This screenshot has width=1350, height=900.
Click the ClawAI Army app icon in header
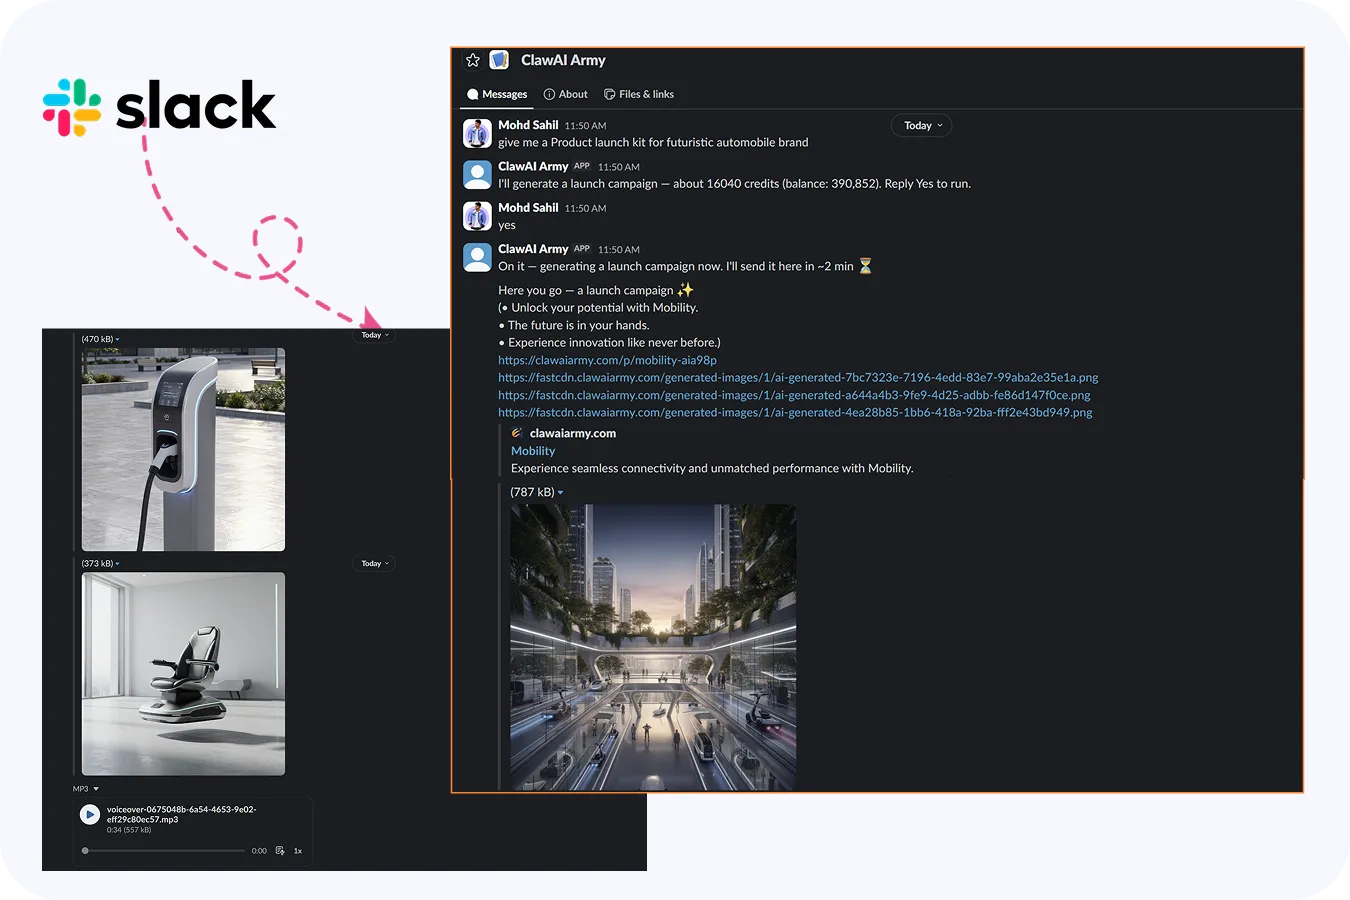point(499,60)
